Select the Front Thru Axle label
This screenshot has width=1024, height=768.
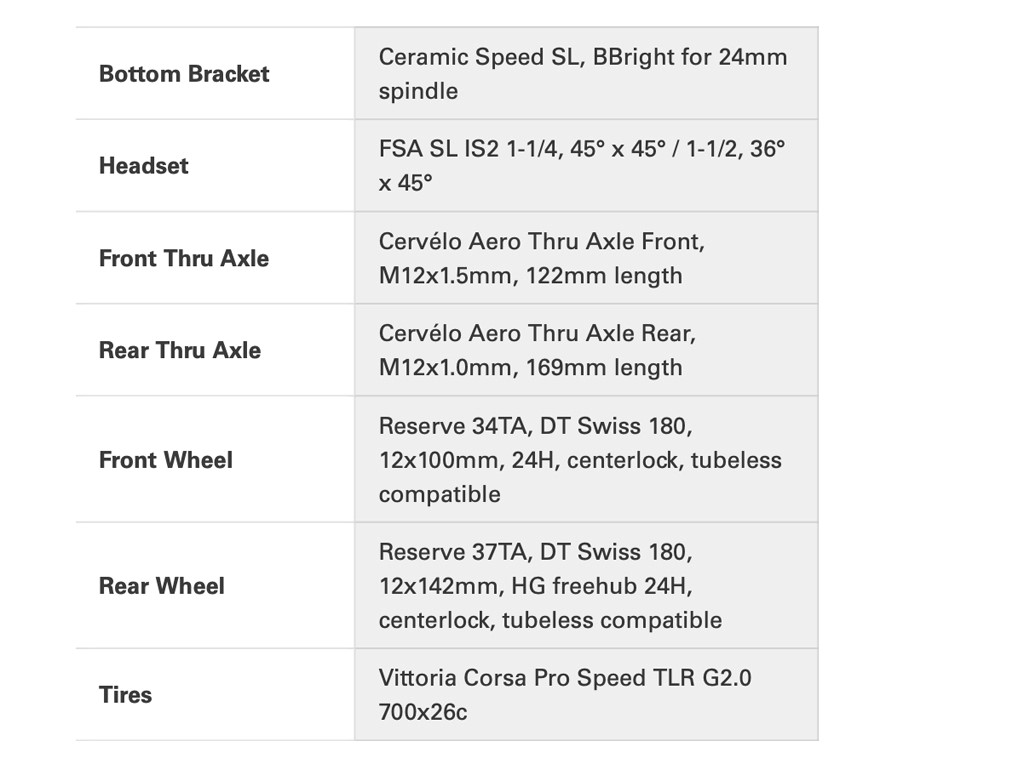tap(184, 258)
